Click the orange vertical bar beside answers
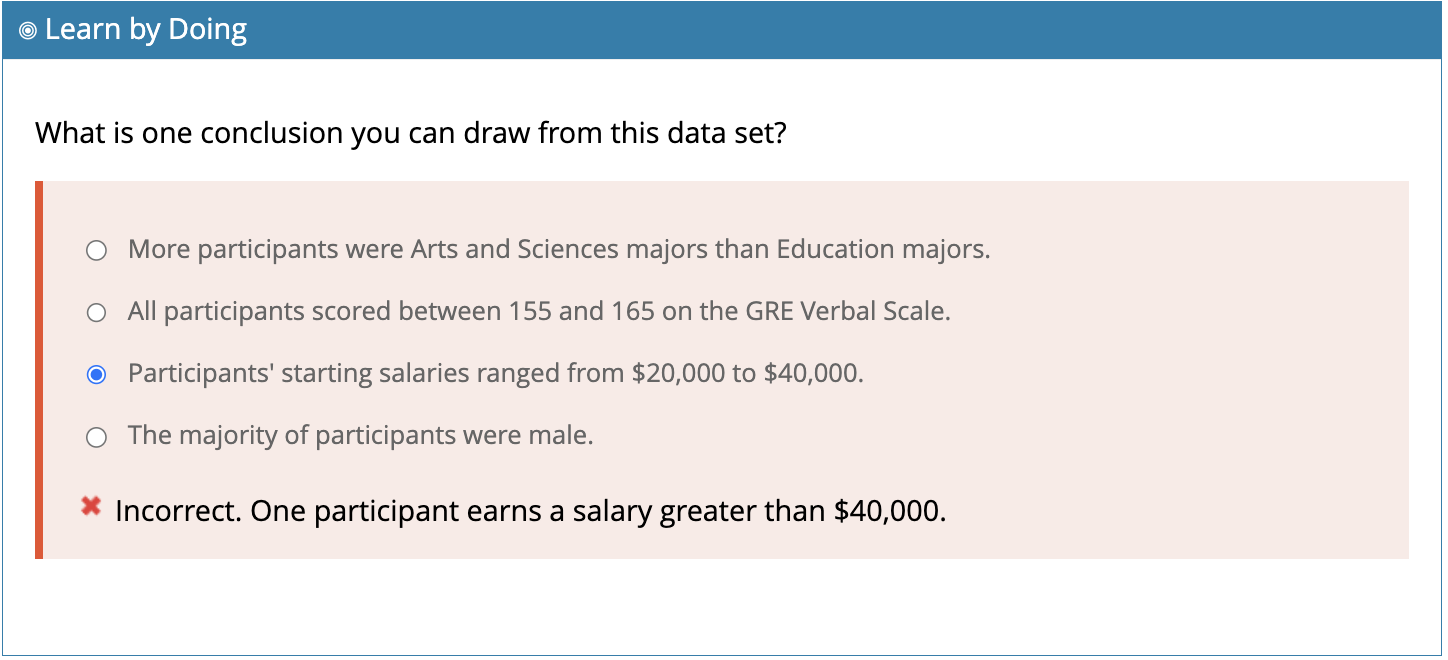Screen dimensions: 1448x660 39,370
